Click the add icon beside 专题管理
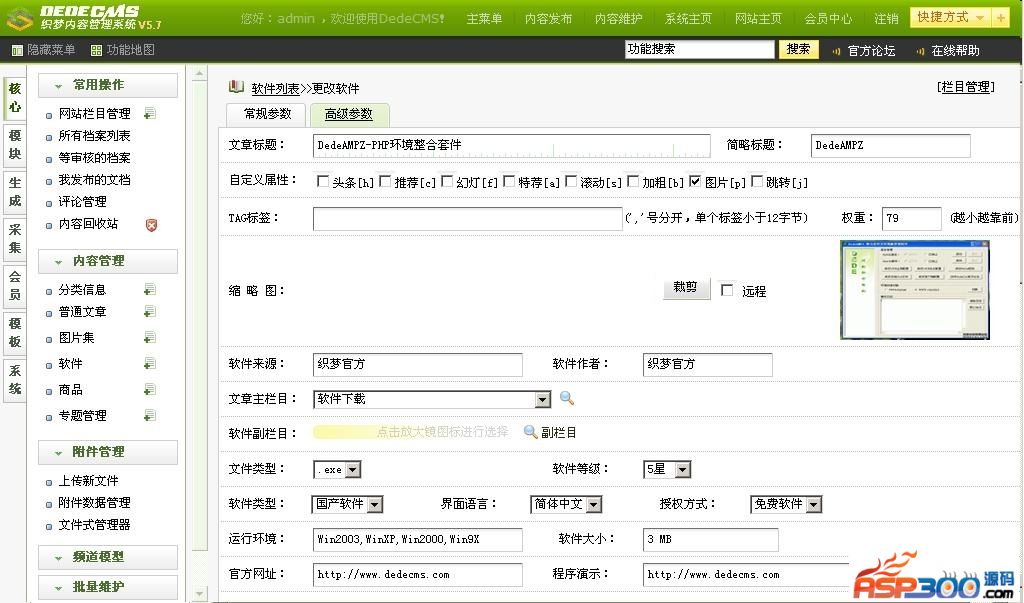The height and width of the screenshot is (603, 1024). (x=150, y=416)
